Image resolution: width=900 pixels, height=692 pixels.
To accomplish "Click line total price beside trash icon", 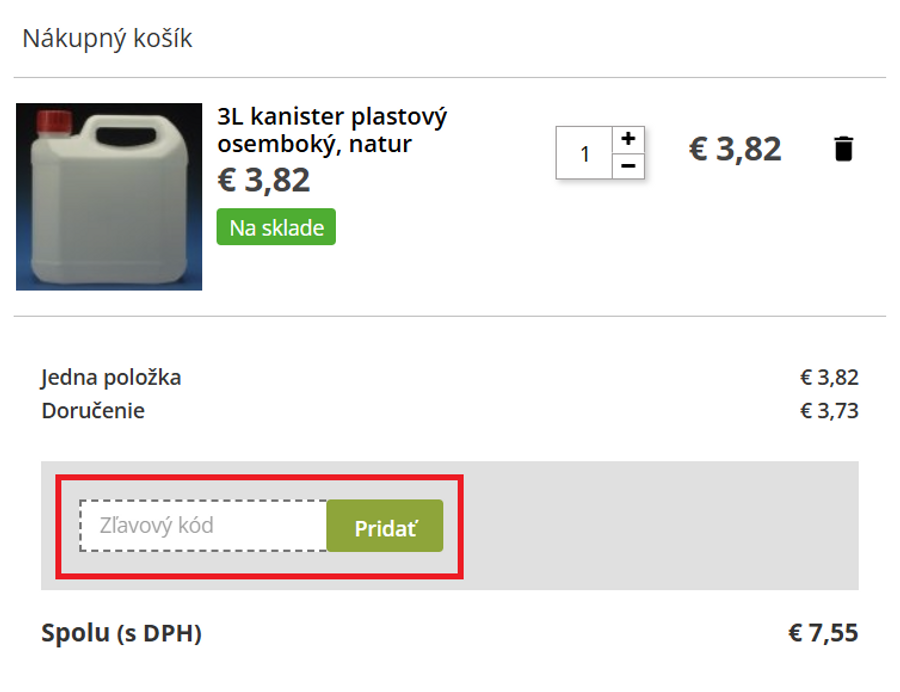I will click(x=735, y=149).
